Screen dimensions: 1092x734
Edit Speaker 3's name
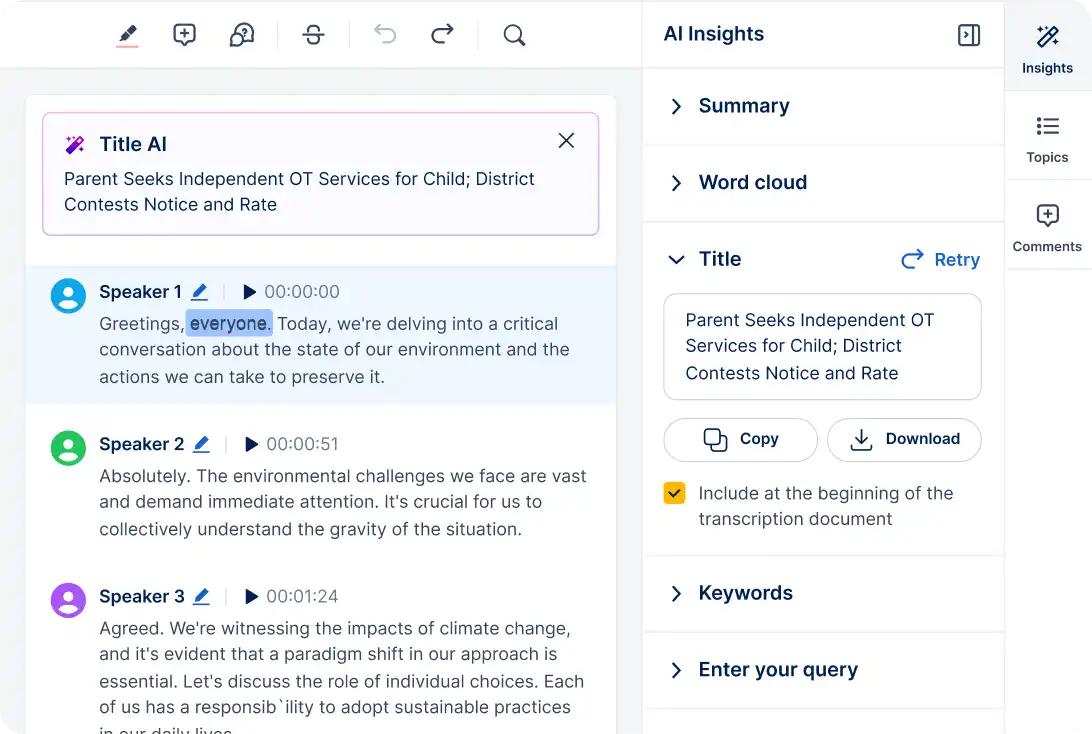tap(201, 596)
